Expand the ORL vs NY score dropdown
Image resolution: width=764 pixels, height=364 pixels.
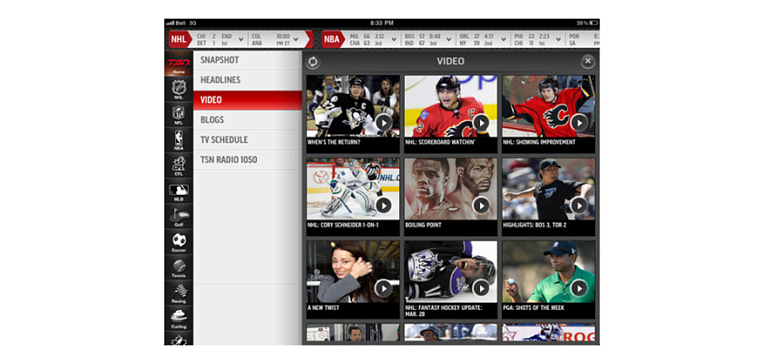[502, 39]
